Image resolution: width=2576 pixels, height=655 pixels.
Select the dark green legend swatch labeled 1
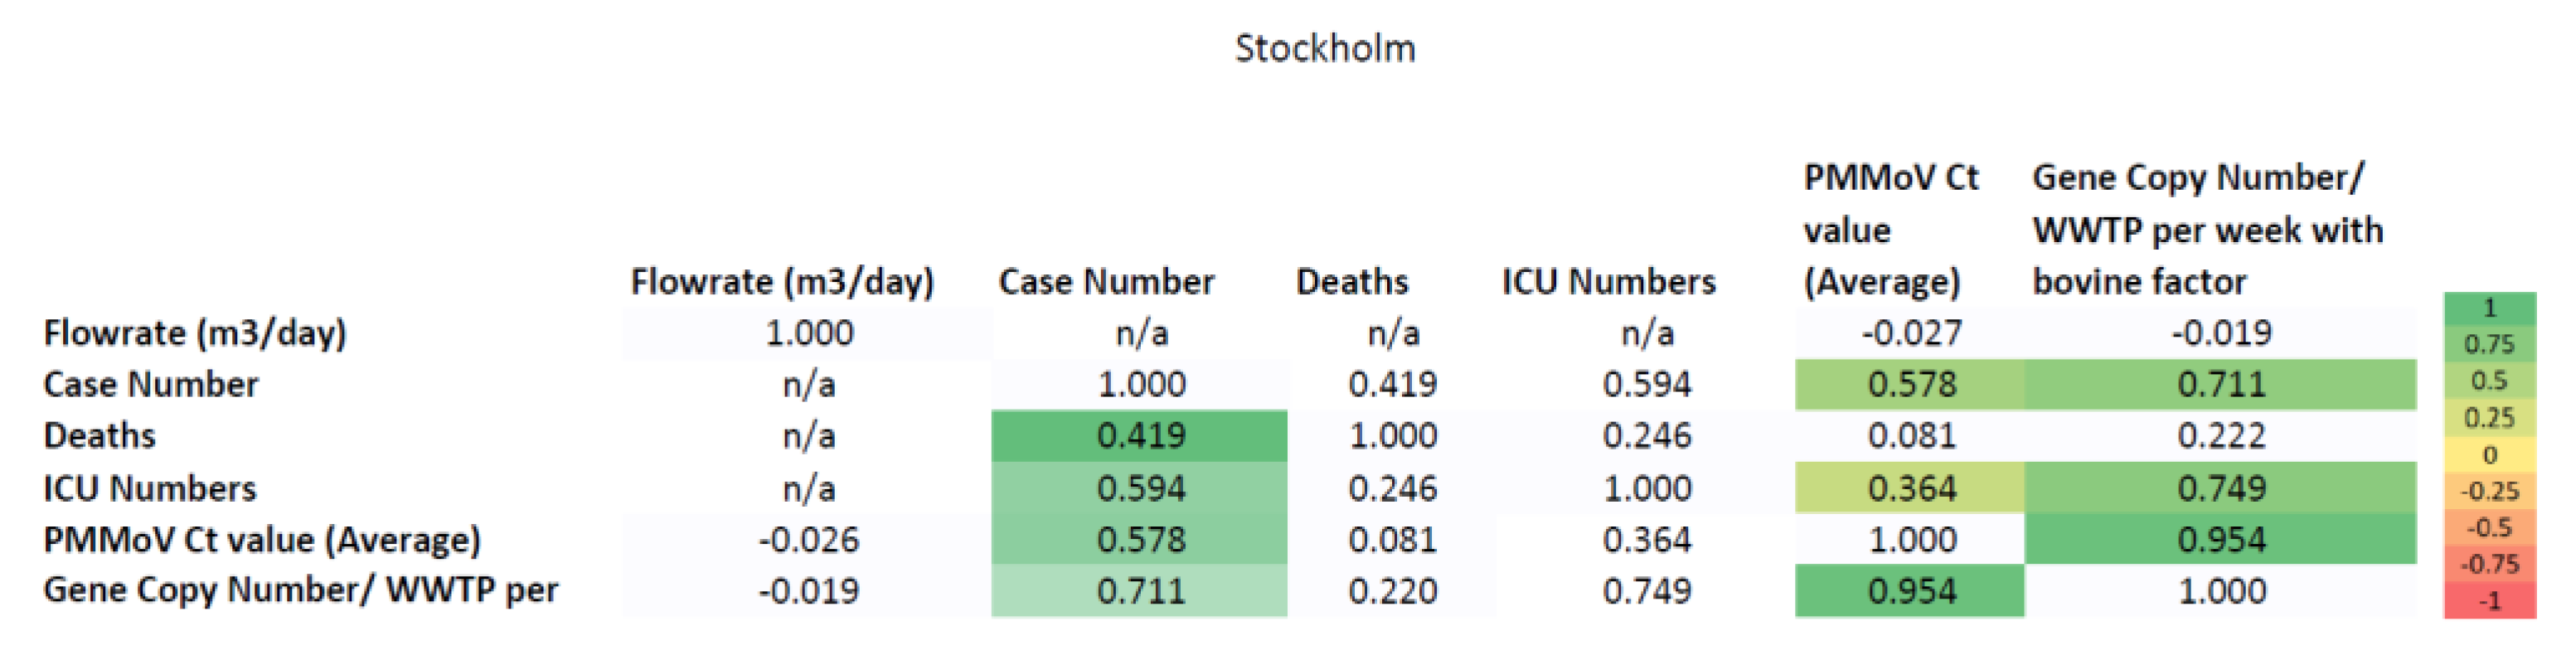2489,308
